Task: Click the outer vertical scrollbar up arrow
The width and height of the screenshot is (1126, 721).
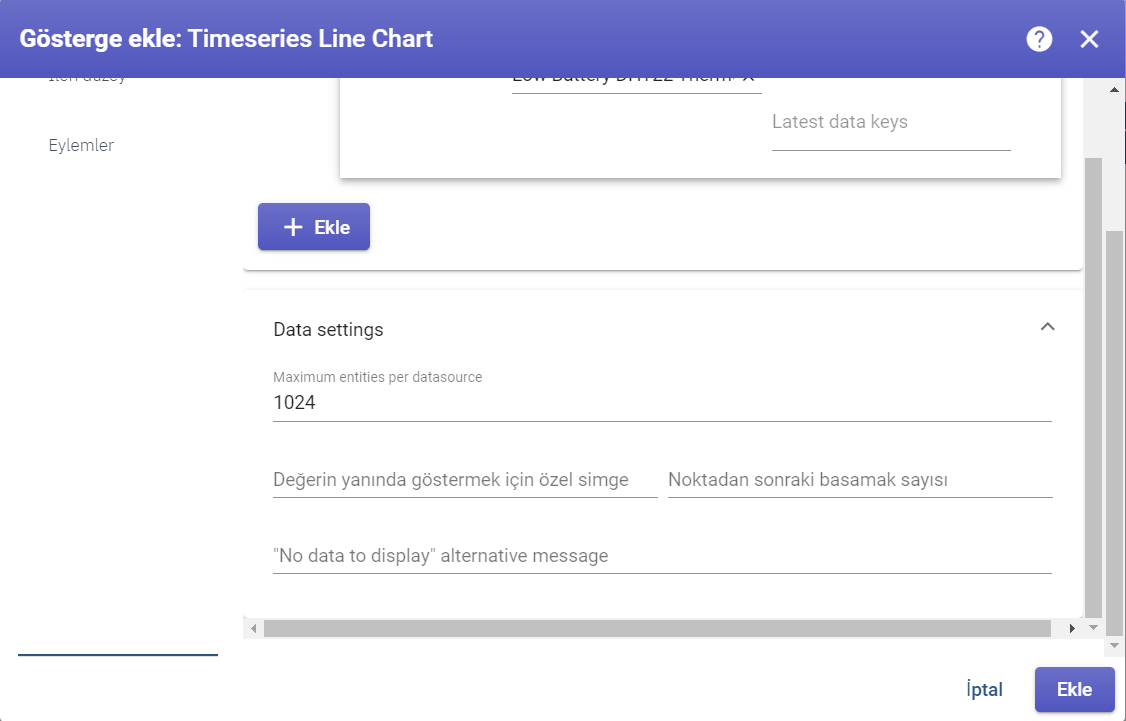Action: coord(1115,90)
